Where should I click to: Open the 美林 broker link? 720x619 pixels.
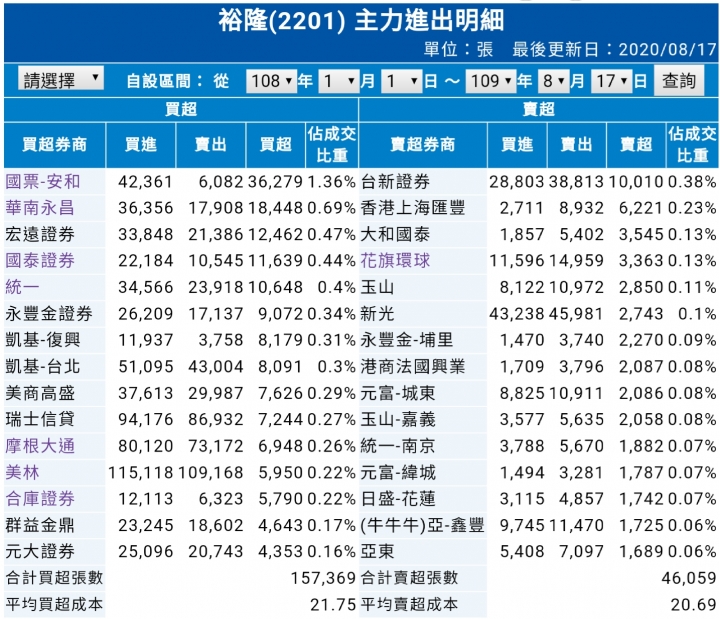22,472
